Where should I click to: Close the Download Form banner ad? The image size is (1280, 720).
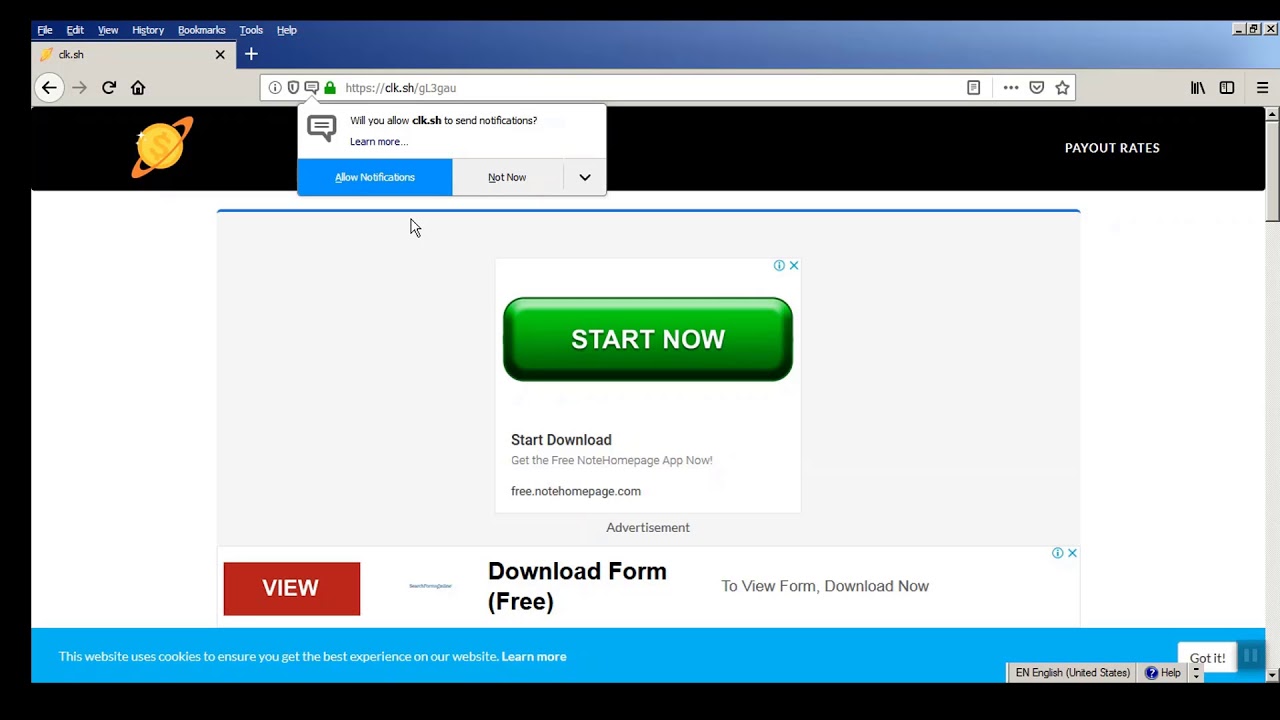(1072, 553)
